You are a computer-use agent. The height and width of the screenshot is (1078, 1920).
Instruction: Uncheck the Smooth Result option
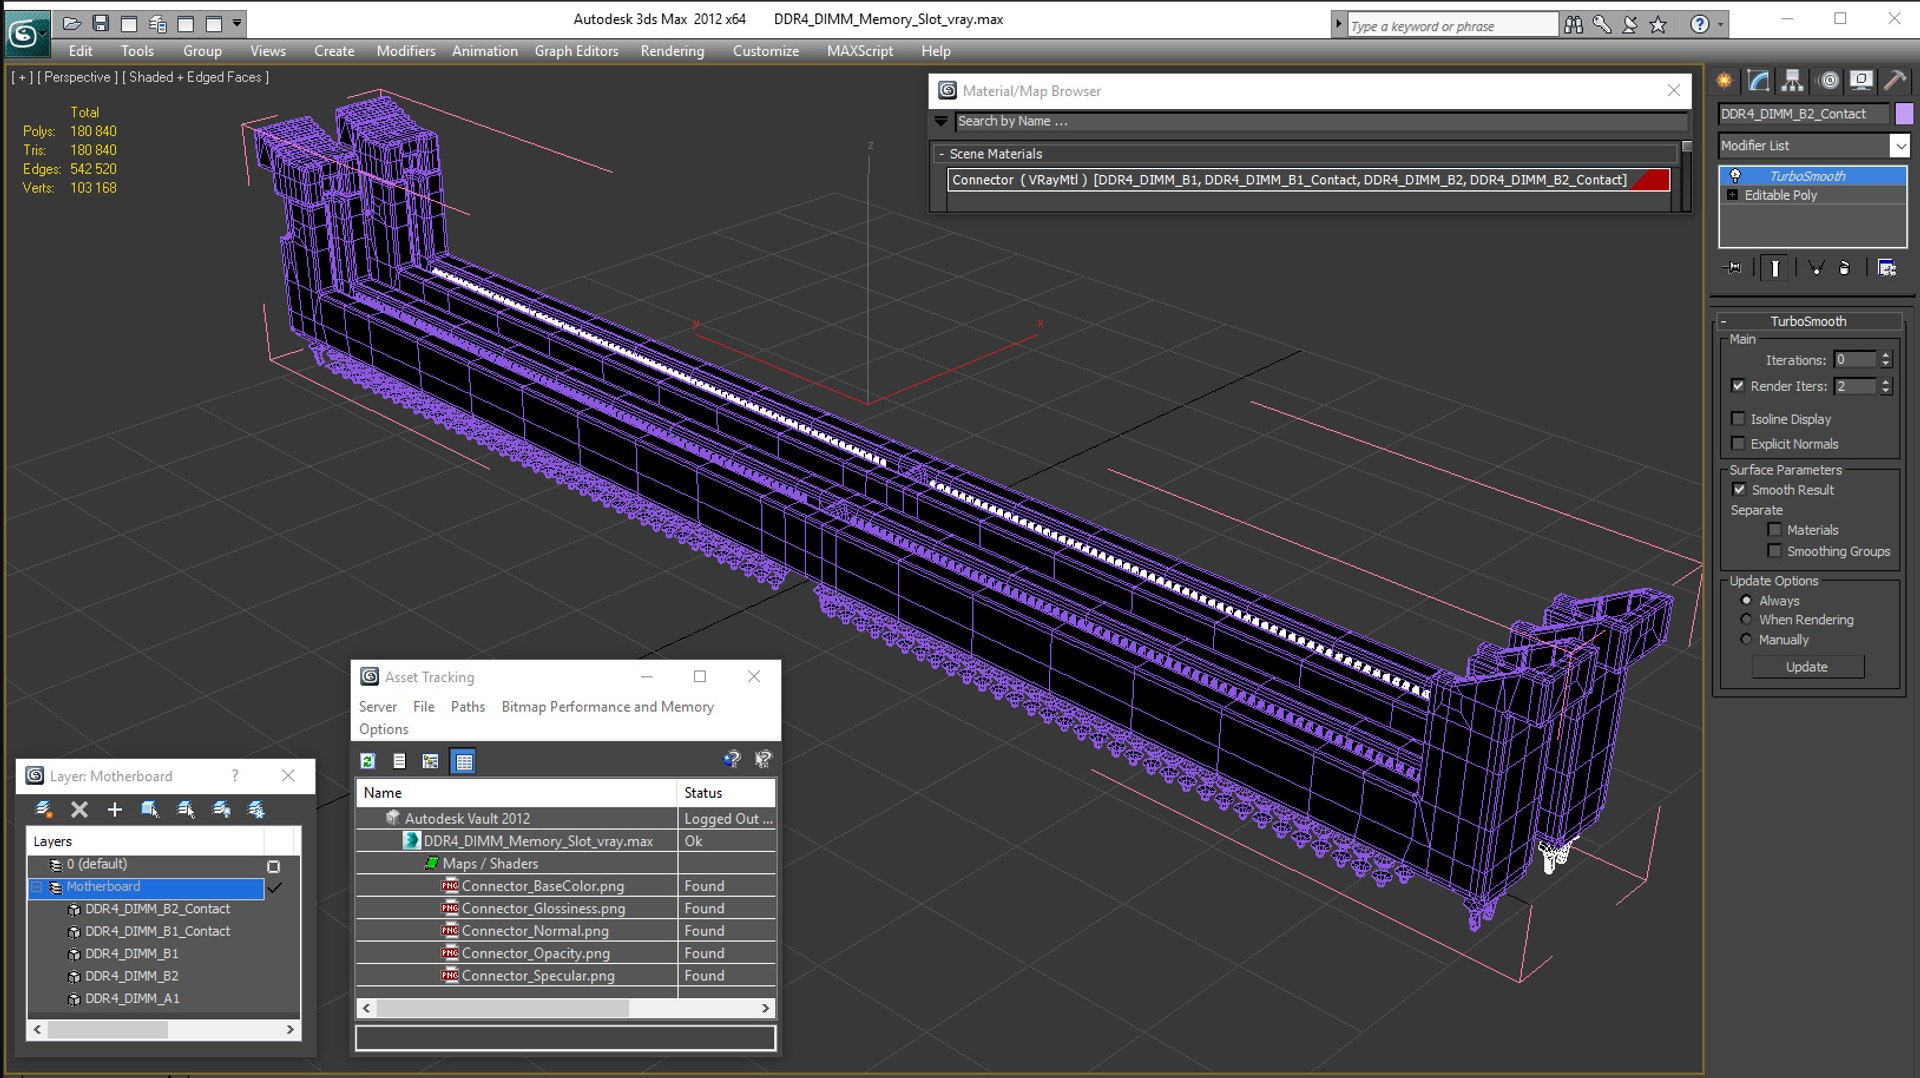pyautogui.click(x=1739, y=490)
